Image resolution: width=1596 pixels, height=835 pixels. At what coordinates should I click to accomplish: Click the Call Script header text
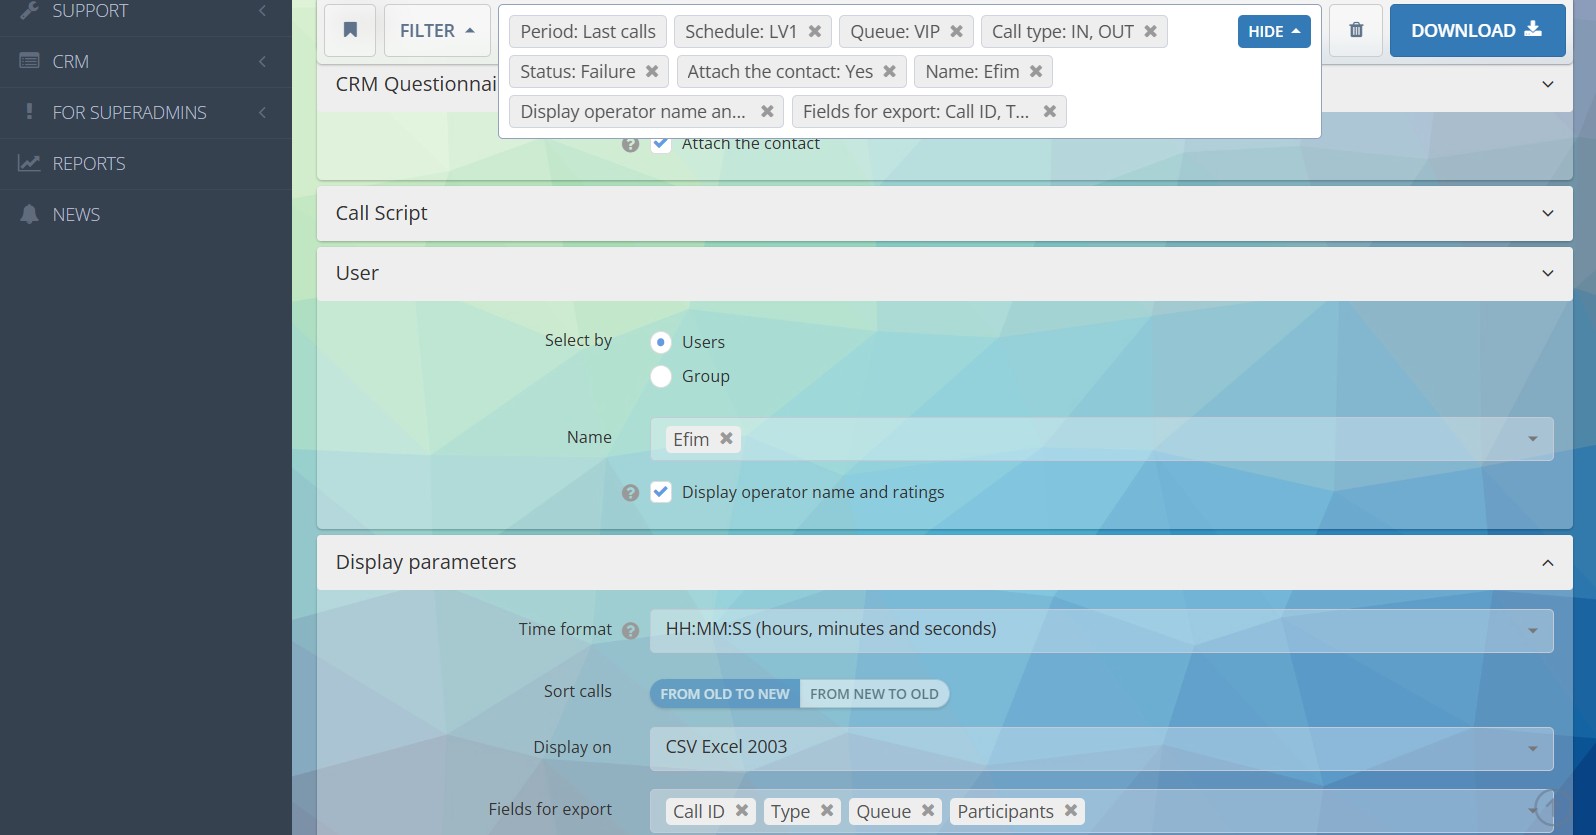point(381,213)
